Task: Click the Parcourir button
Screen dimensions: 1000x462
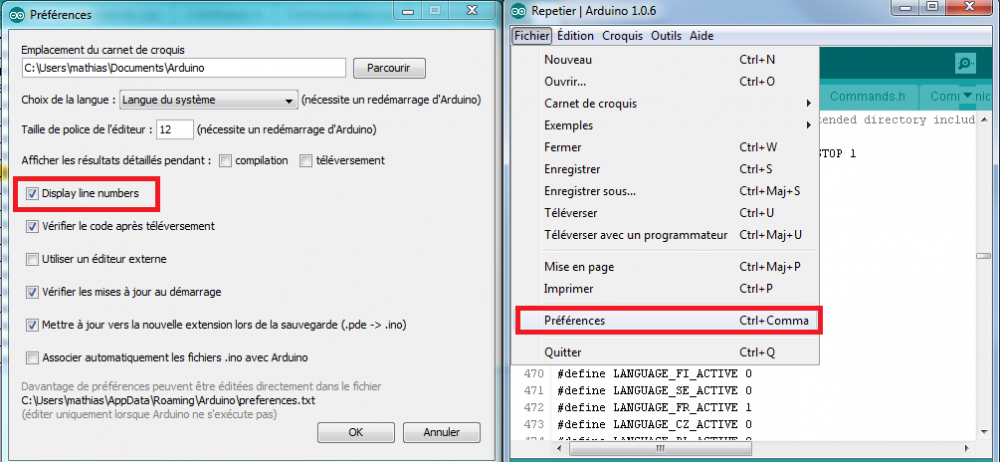Action: 388,68
